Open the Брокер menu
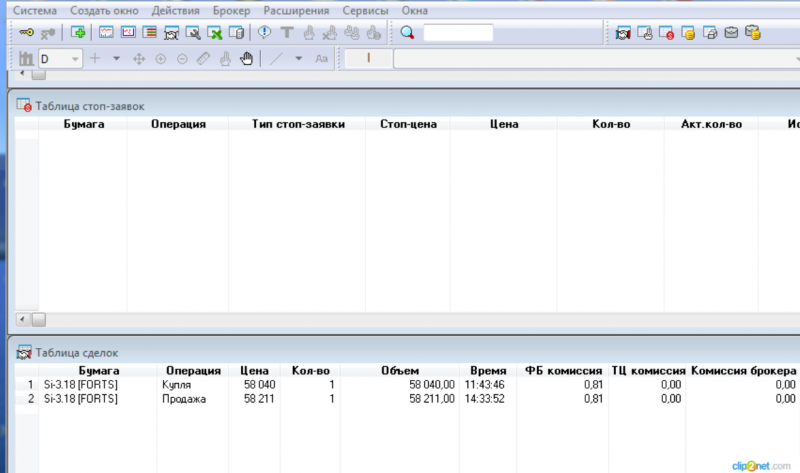This screenshot has width=800, height=473. click(x=232, y=10)
